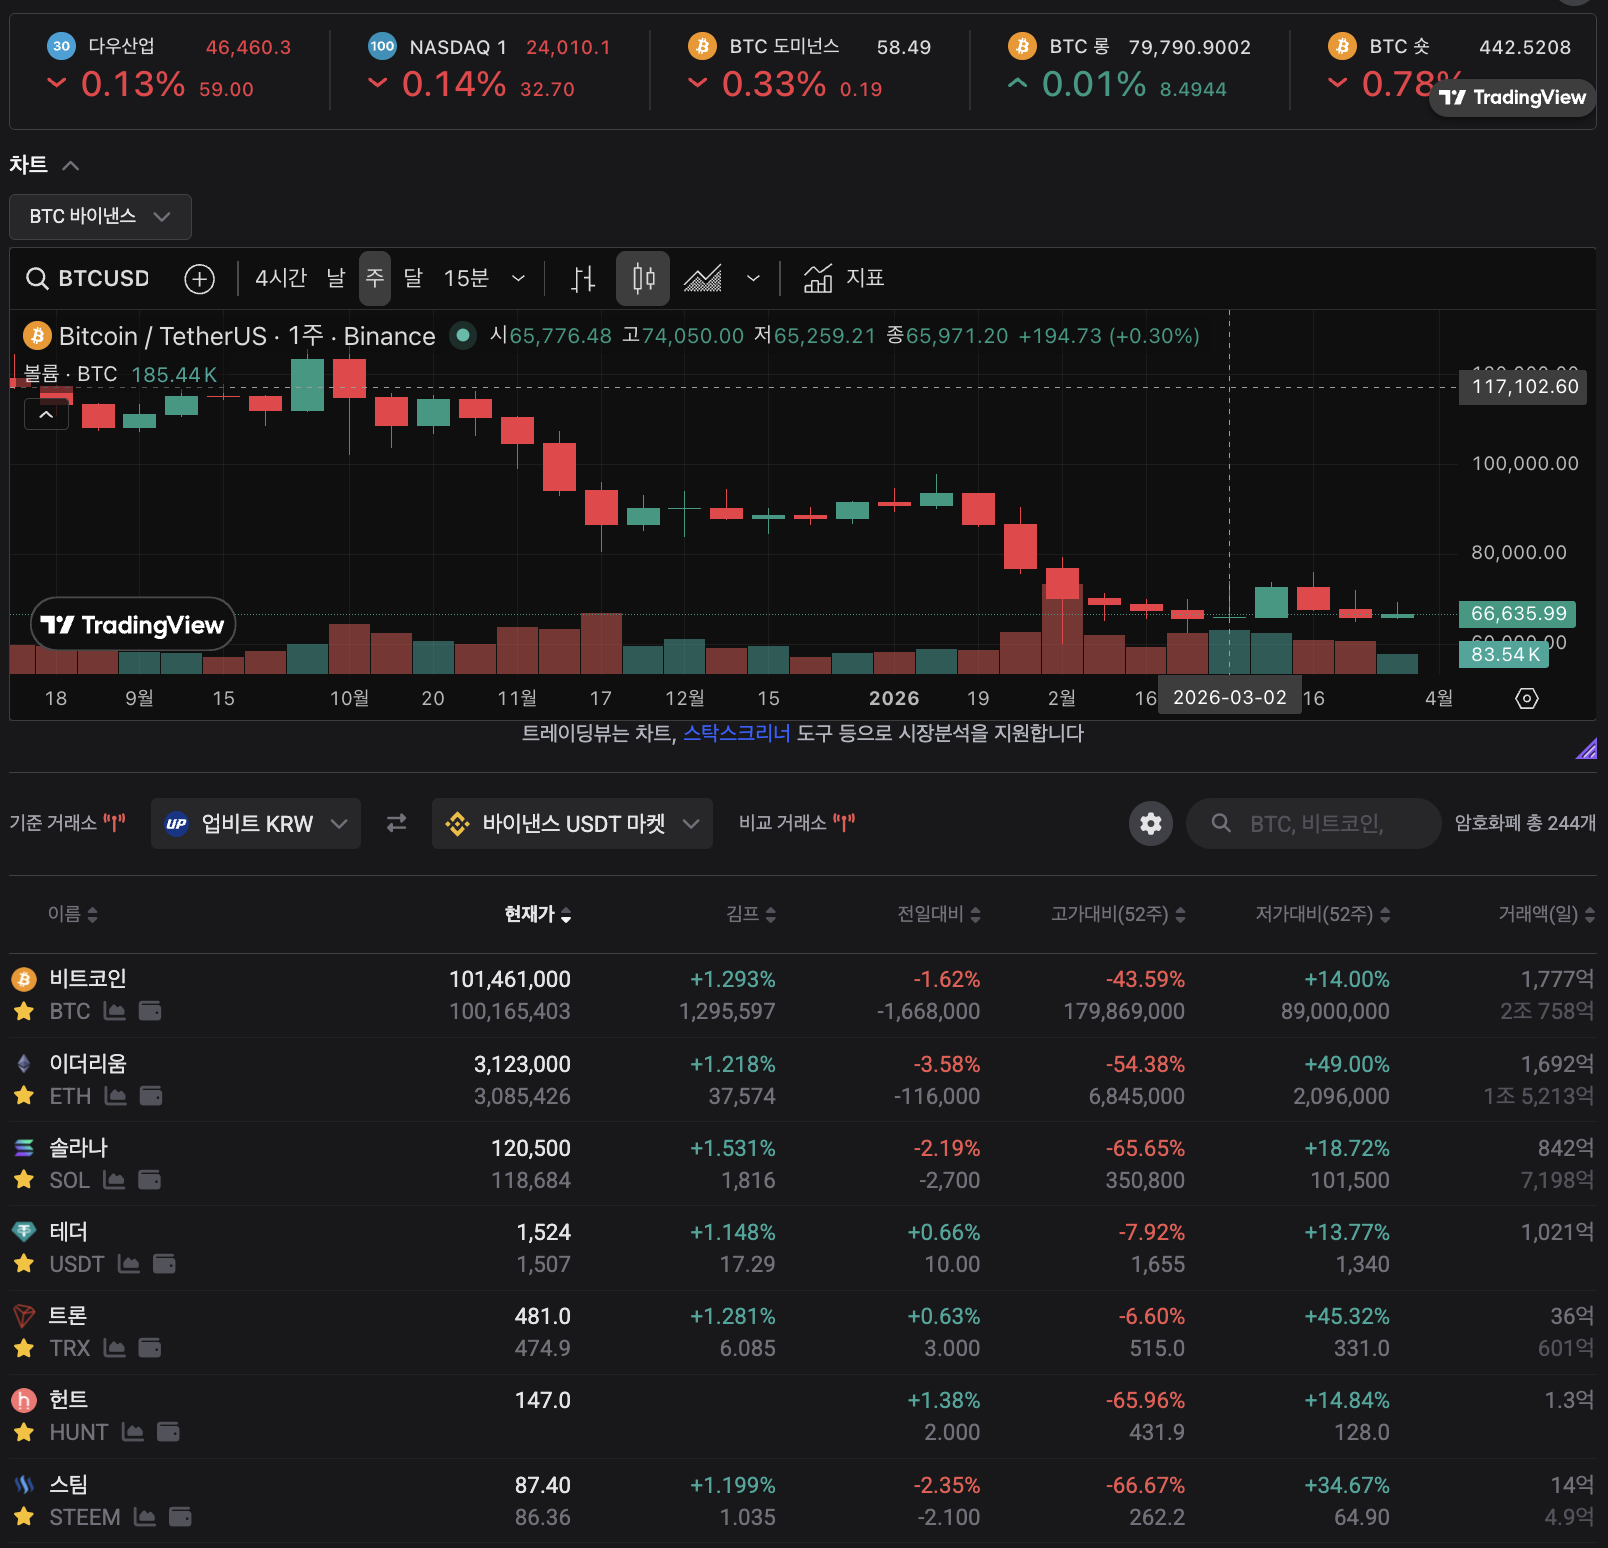Image resolution: width=1608 pixels, height=1548 pixels.
Task: Sort the table by 이름
Action: click(73, 914)
